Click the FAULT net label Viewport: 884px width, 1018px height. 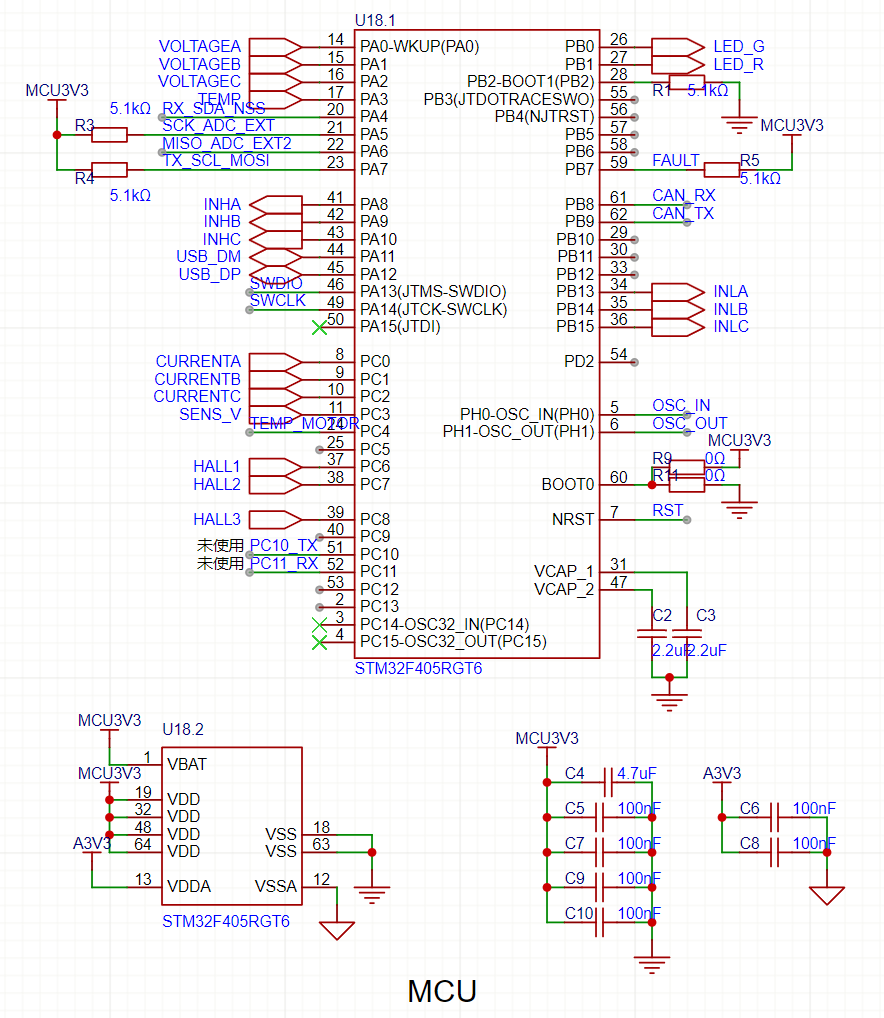[x=676, y=160]
